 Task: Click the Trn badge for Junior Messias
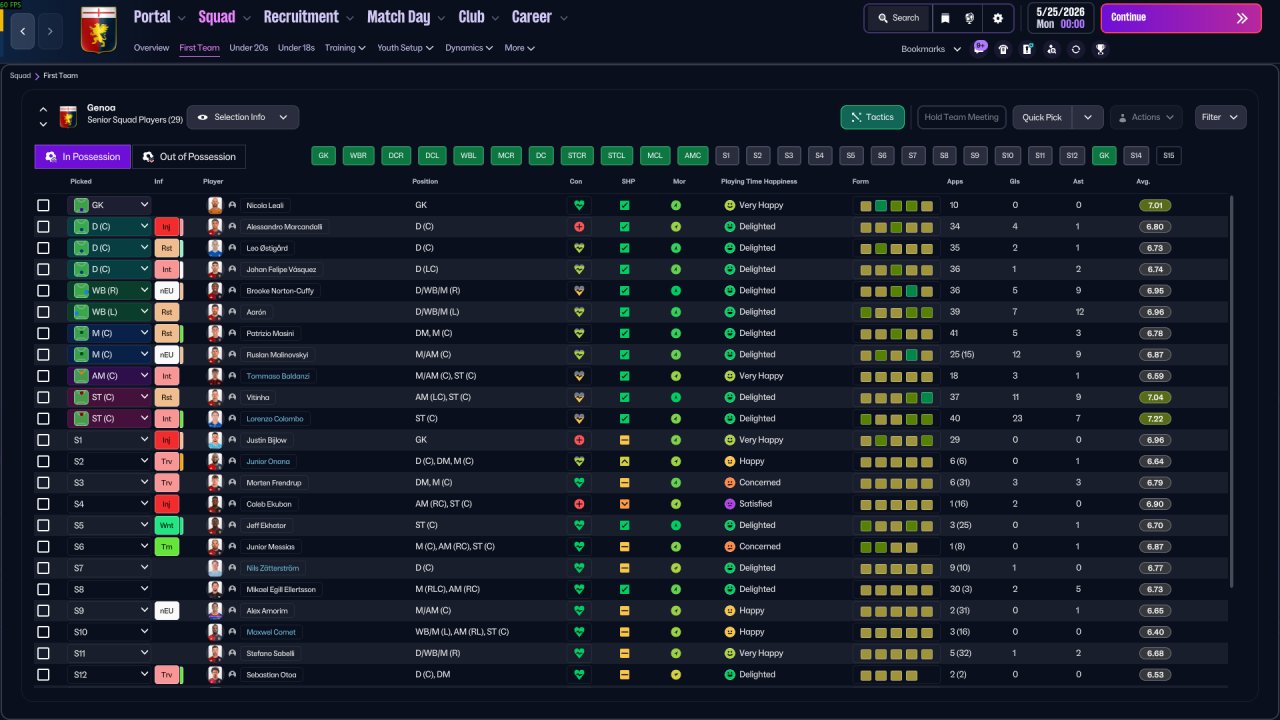(167, 547)
